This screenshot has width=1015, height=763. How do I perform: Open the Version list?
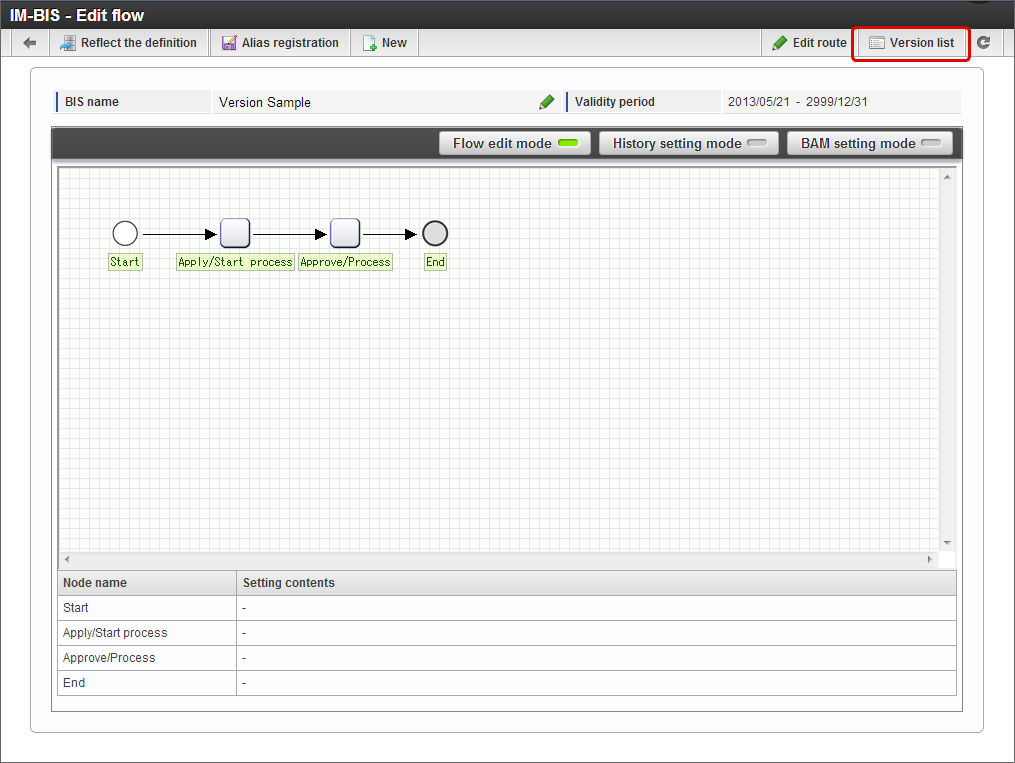(911, 43)
